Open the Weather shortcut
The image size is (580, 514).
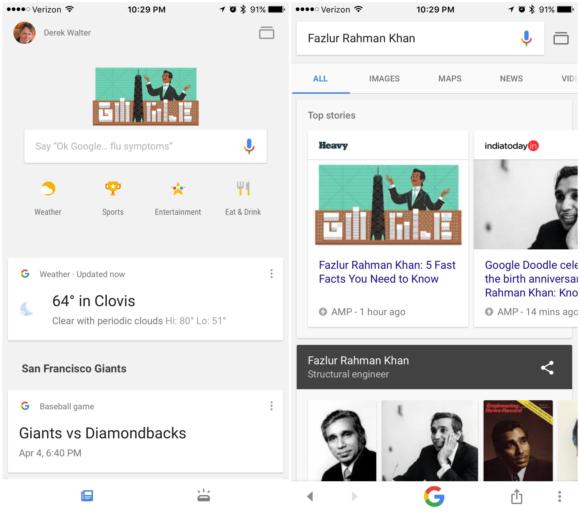tap(48, 199)
